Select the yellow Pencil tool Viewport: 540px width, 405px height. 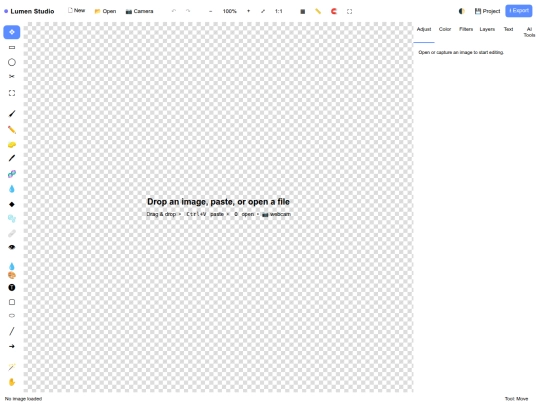12,129
